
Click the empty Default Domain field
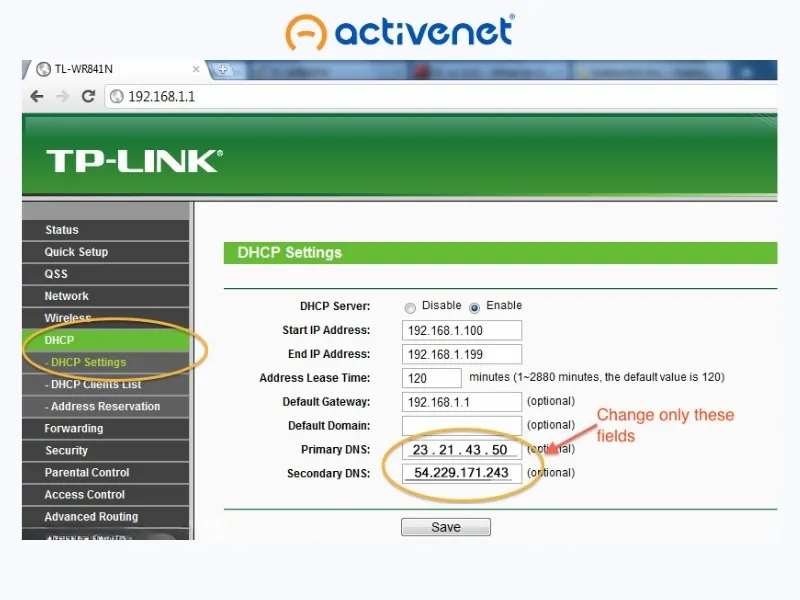(x=462, y=426)
